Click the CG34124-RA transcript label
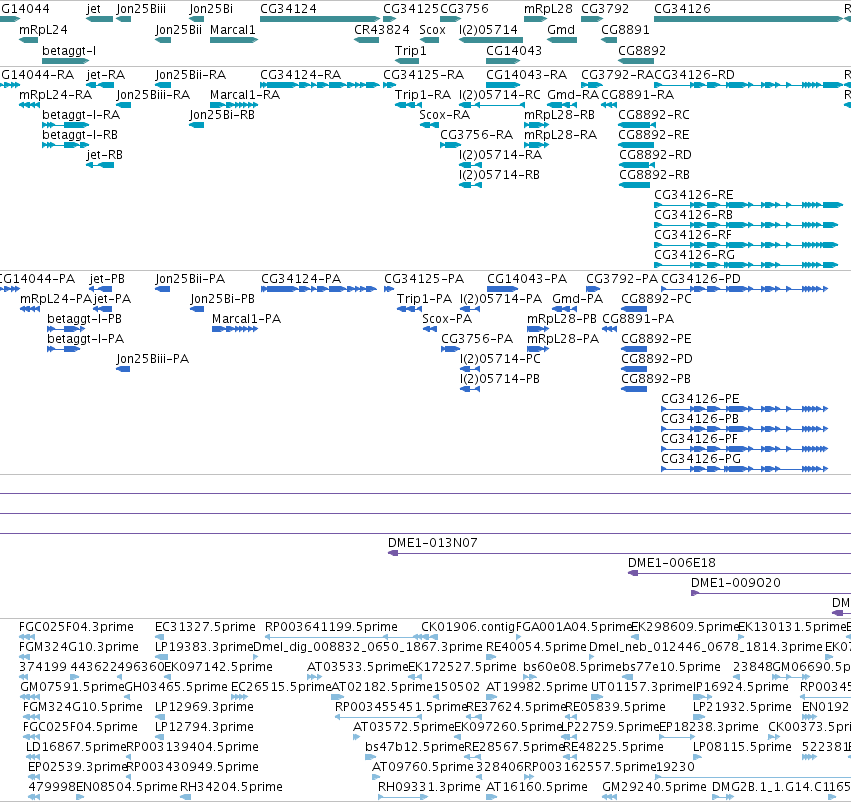 coord(301,74)
